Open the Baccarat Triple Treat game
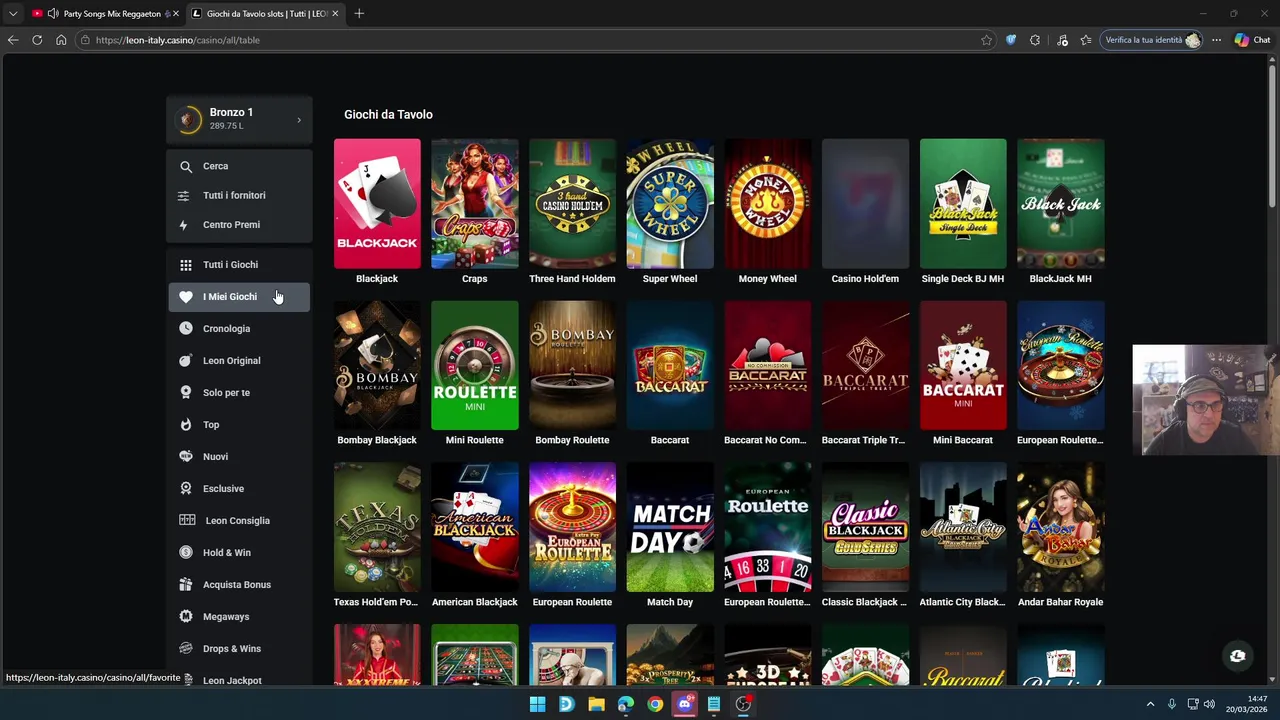The image size is (1280, 720). [x=865, y=366]
